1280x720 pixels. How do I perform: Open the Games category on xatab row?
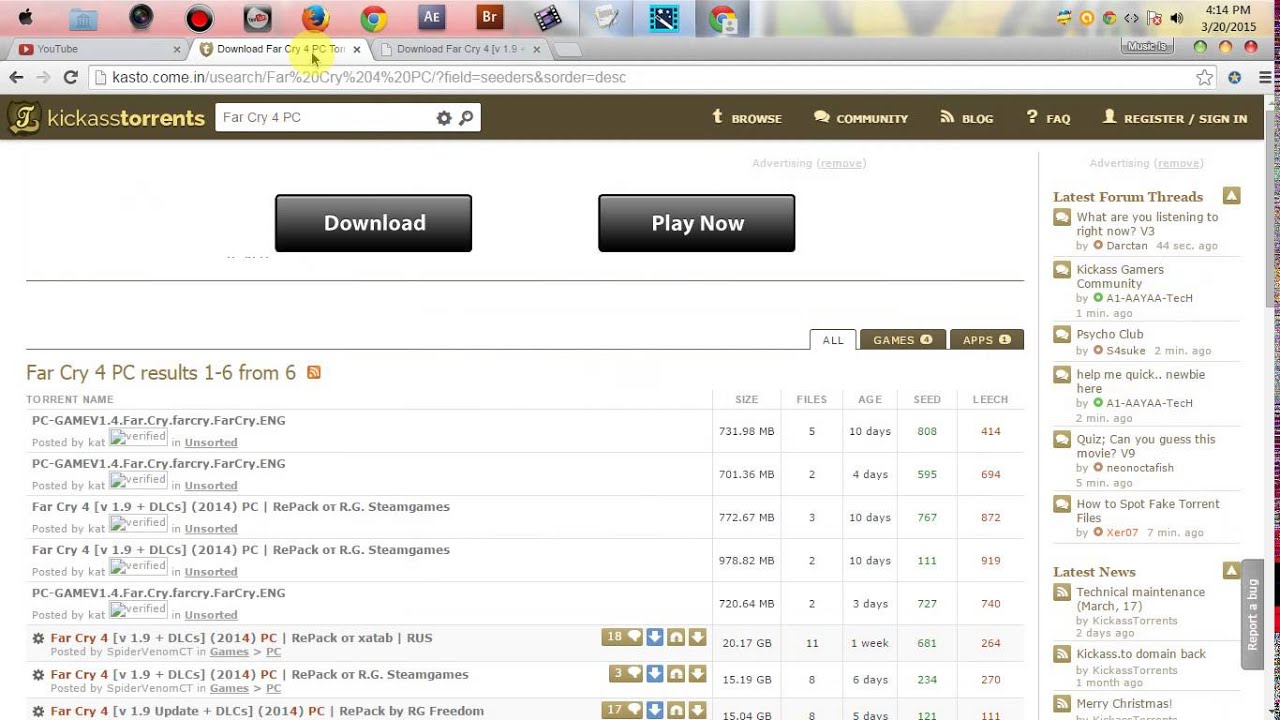(229, 652)
